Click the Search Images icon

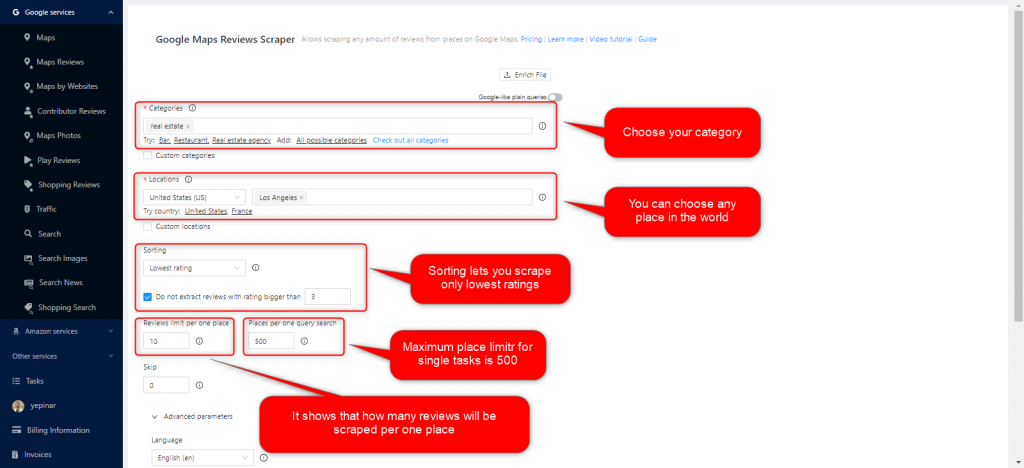[28, 258]
